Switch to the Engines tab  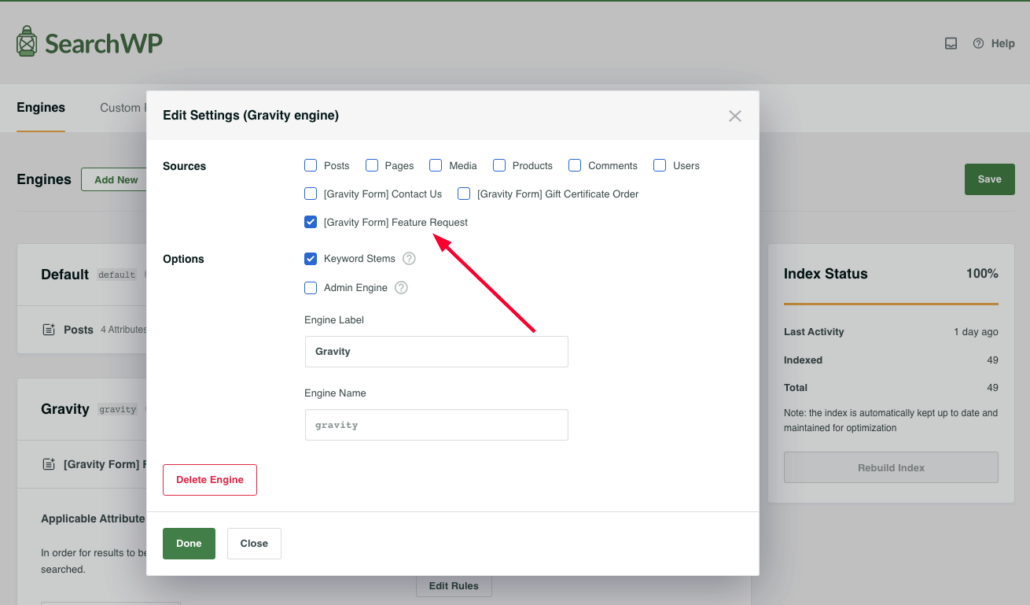pyautogui.click(x=41, y=108)
